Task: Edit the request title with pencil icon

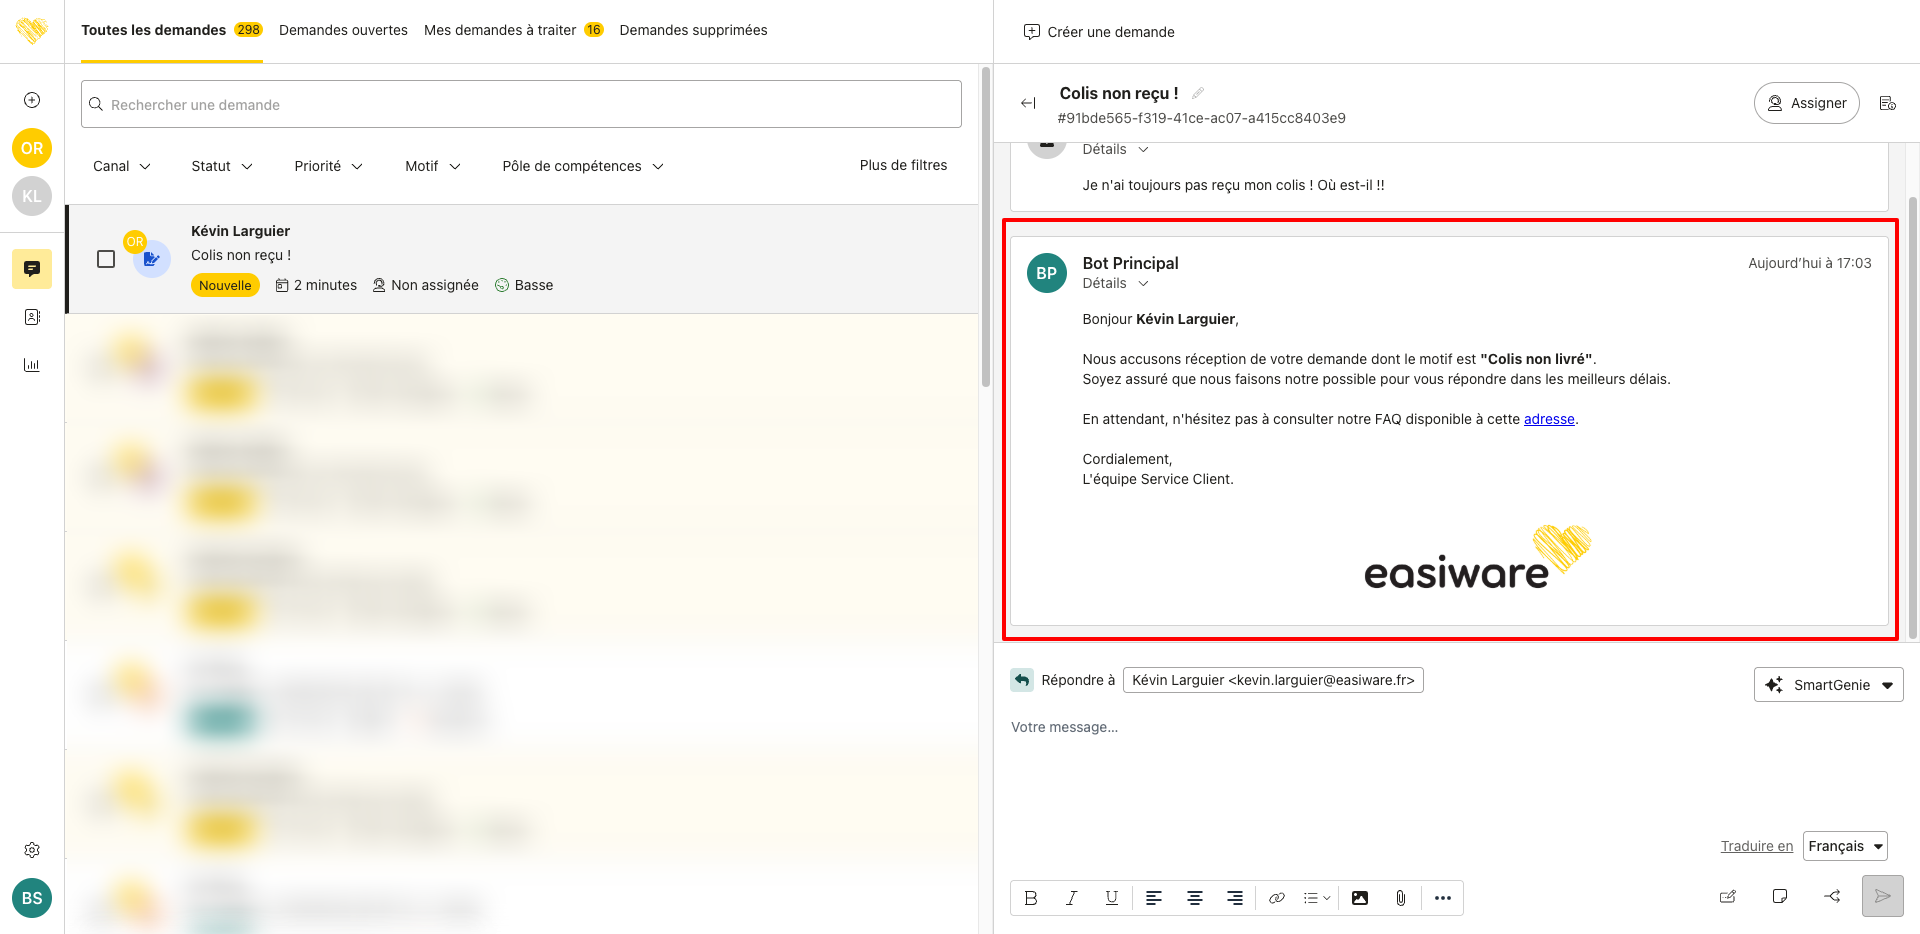Action: coord(1198,93)
